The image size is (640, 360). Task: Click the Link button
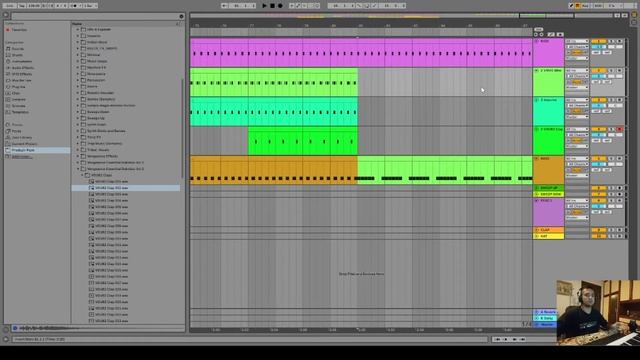coord(9,6)
